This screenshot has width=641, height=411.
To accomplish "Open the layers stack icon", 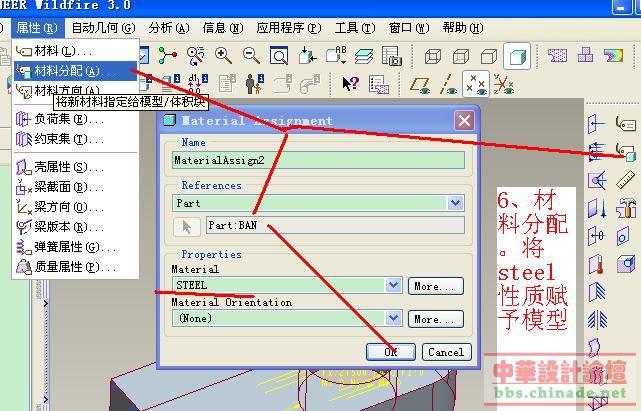I will 363,56.
